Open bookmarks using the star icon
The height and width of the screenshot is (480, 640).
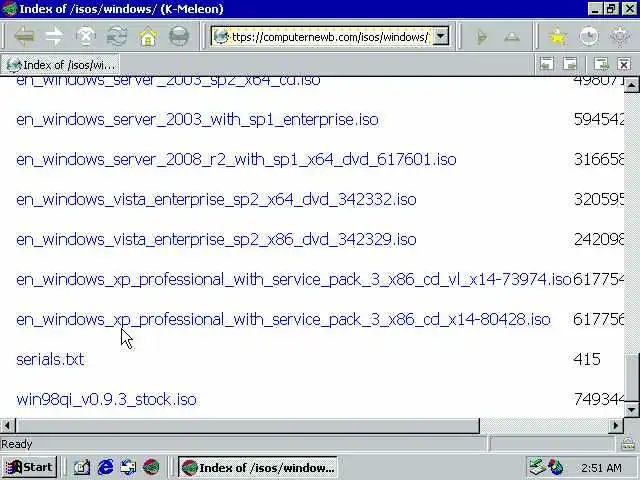[558, 37]
